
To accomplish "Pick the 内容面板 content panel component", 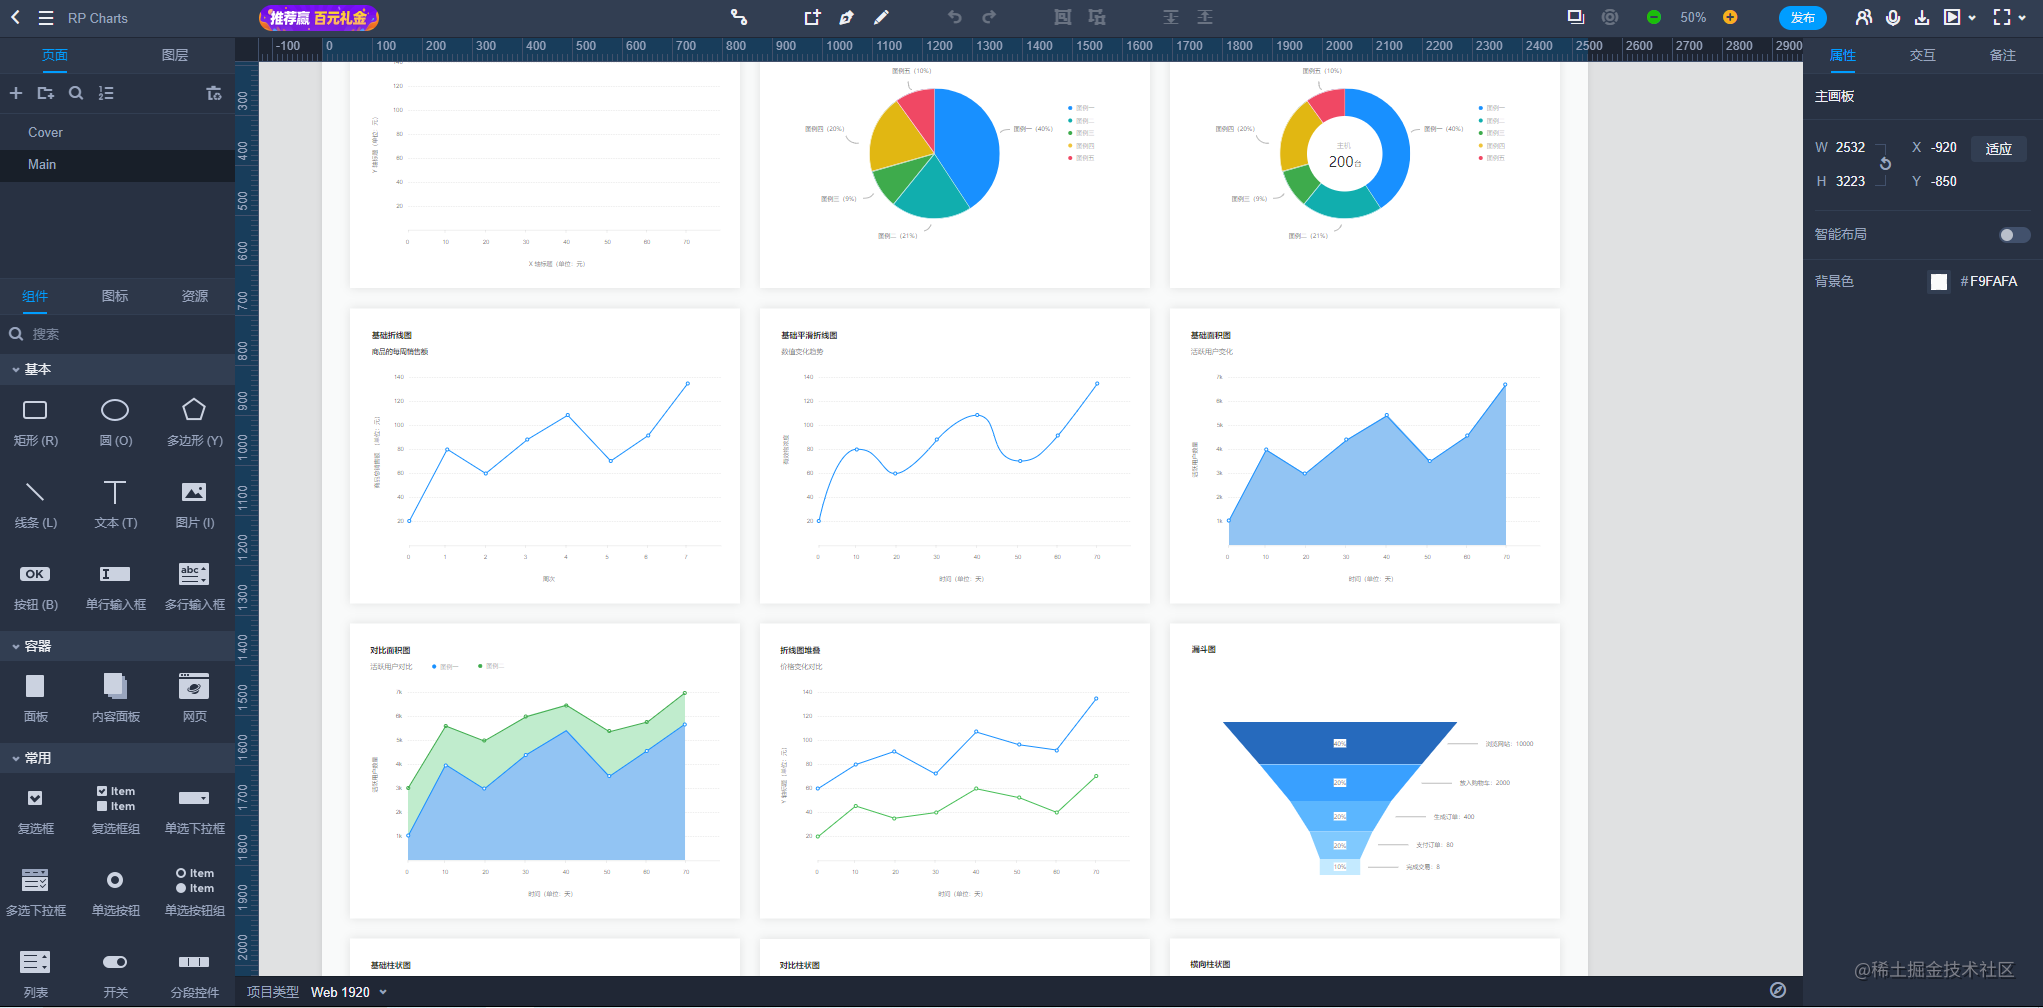I will tap(116, 697).
